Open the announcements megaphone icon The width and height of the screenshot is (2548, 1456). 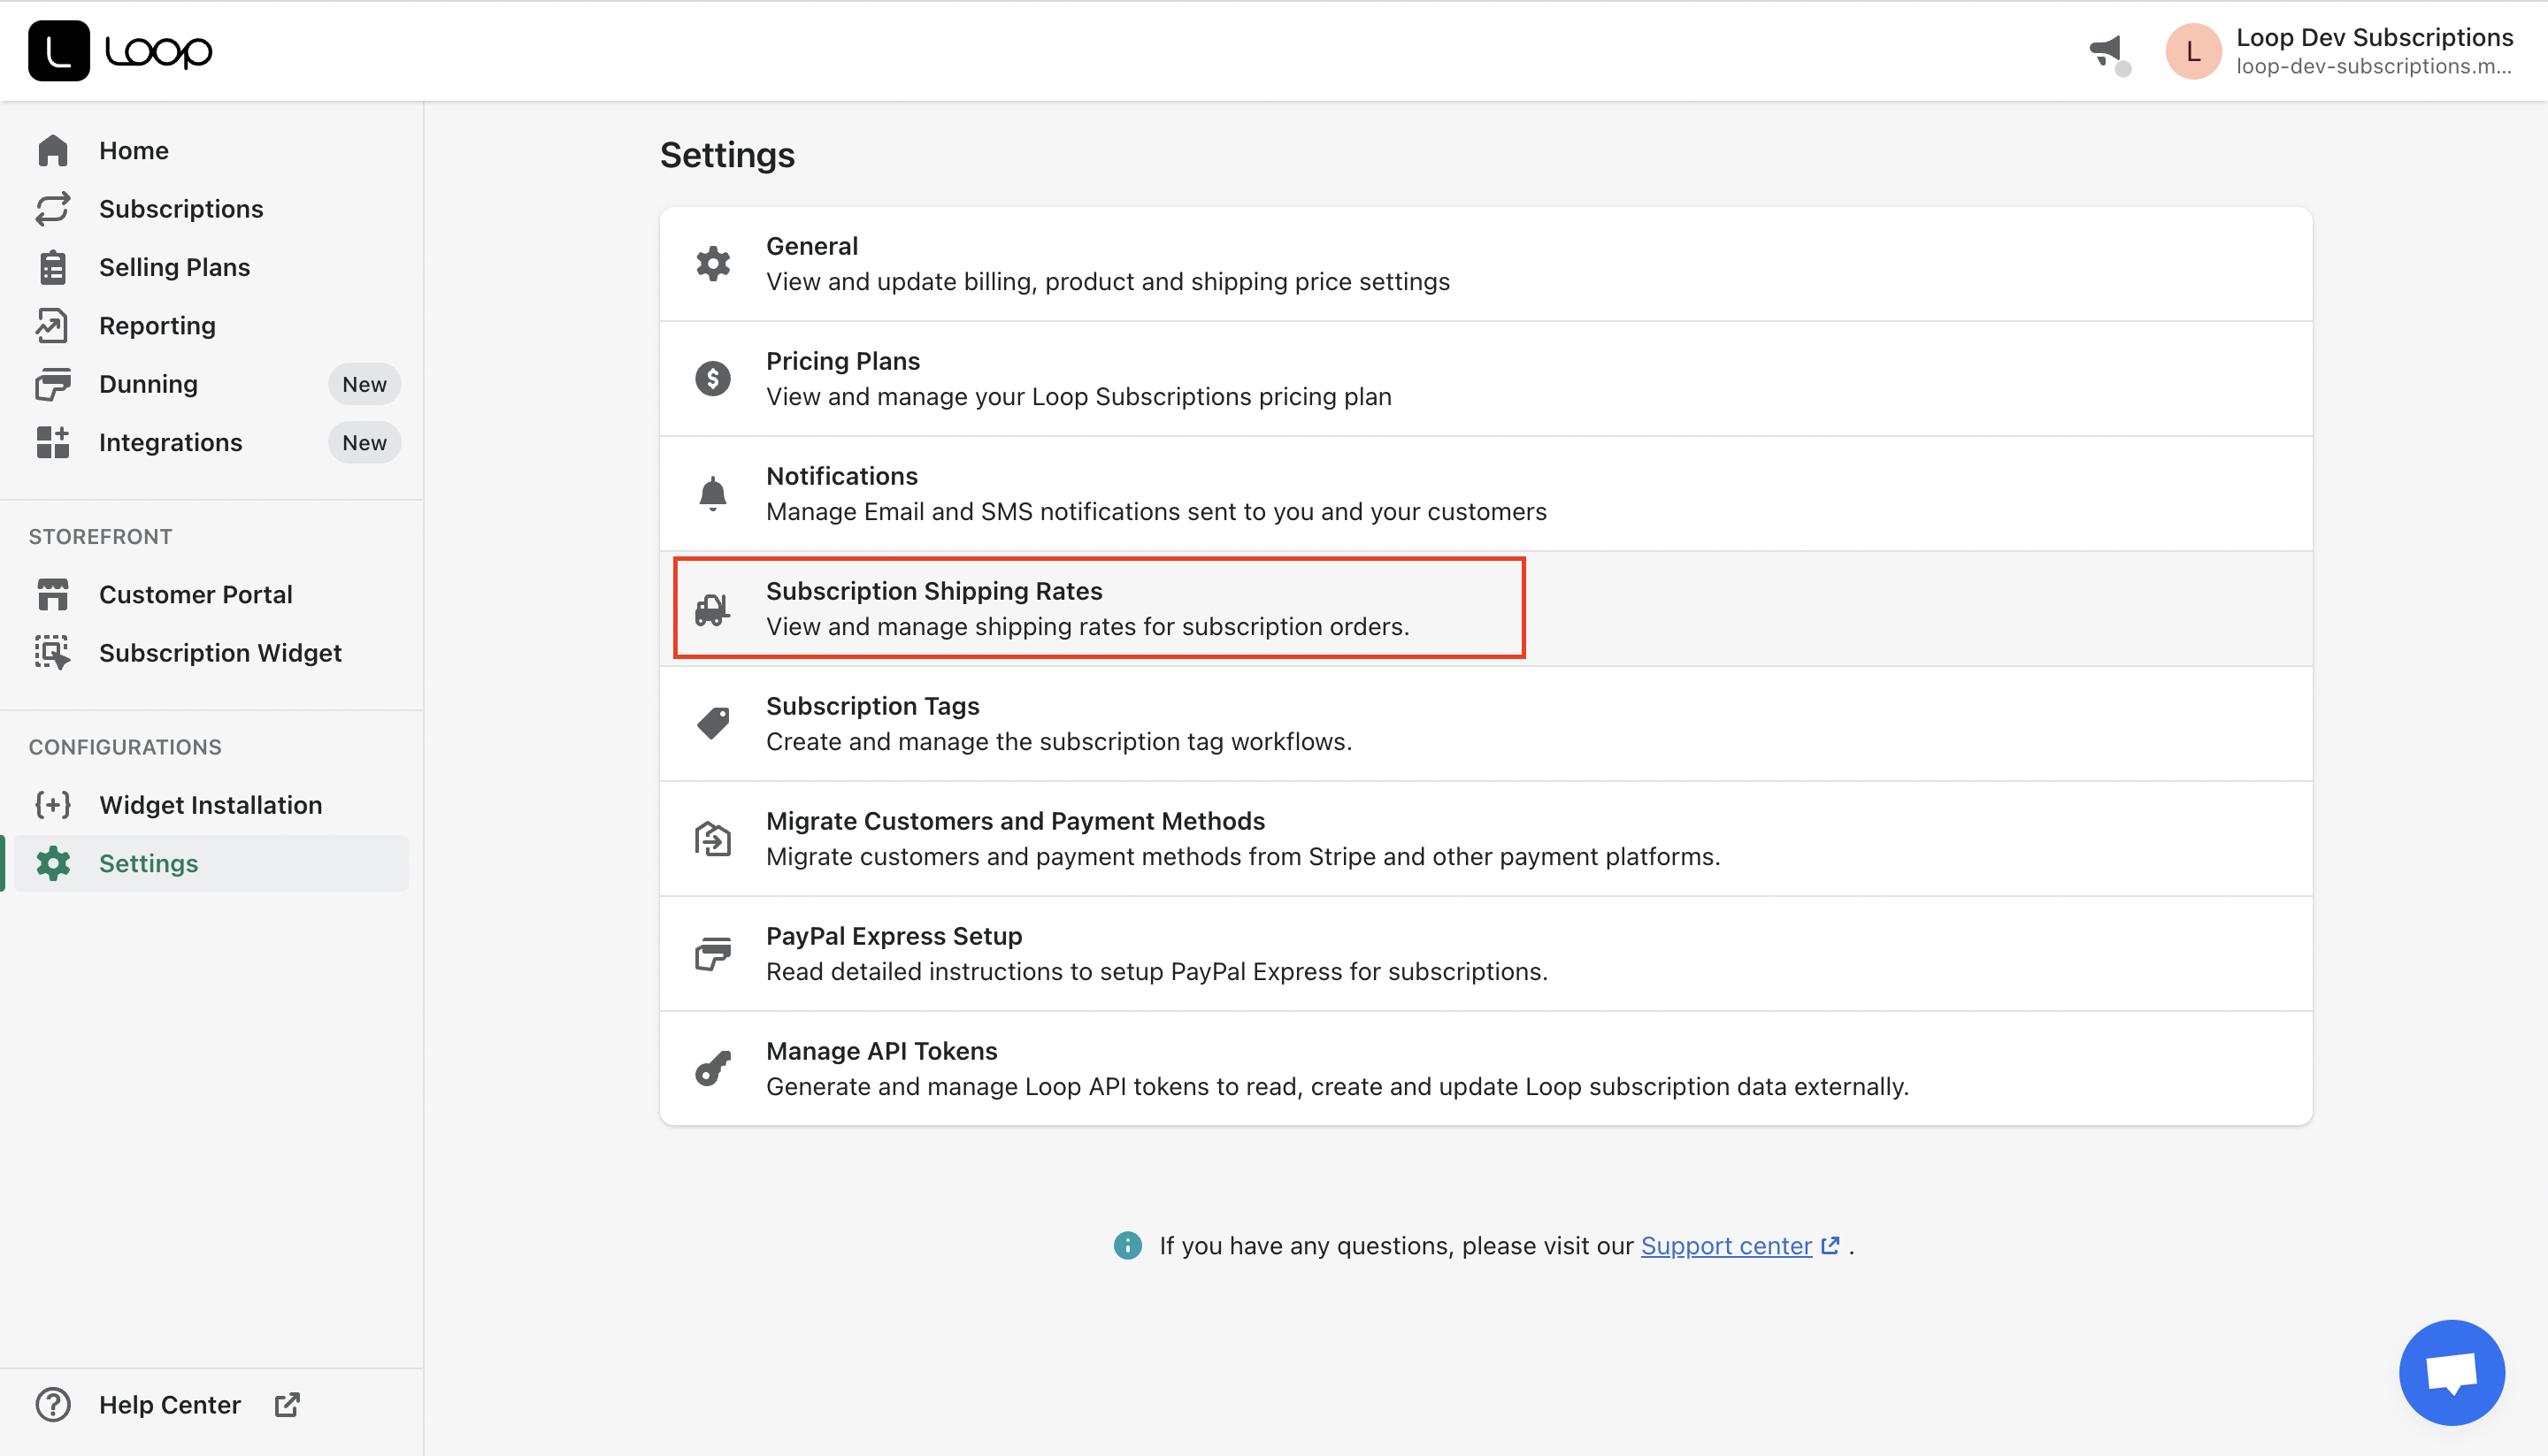2106,51
